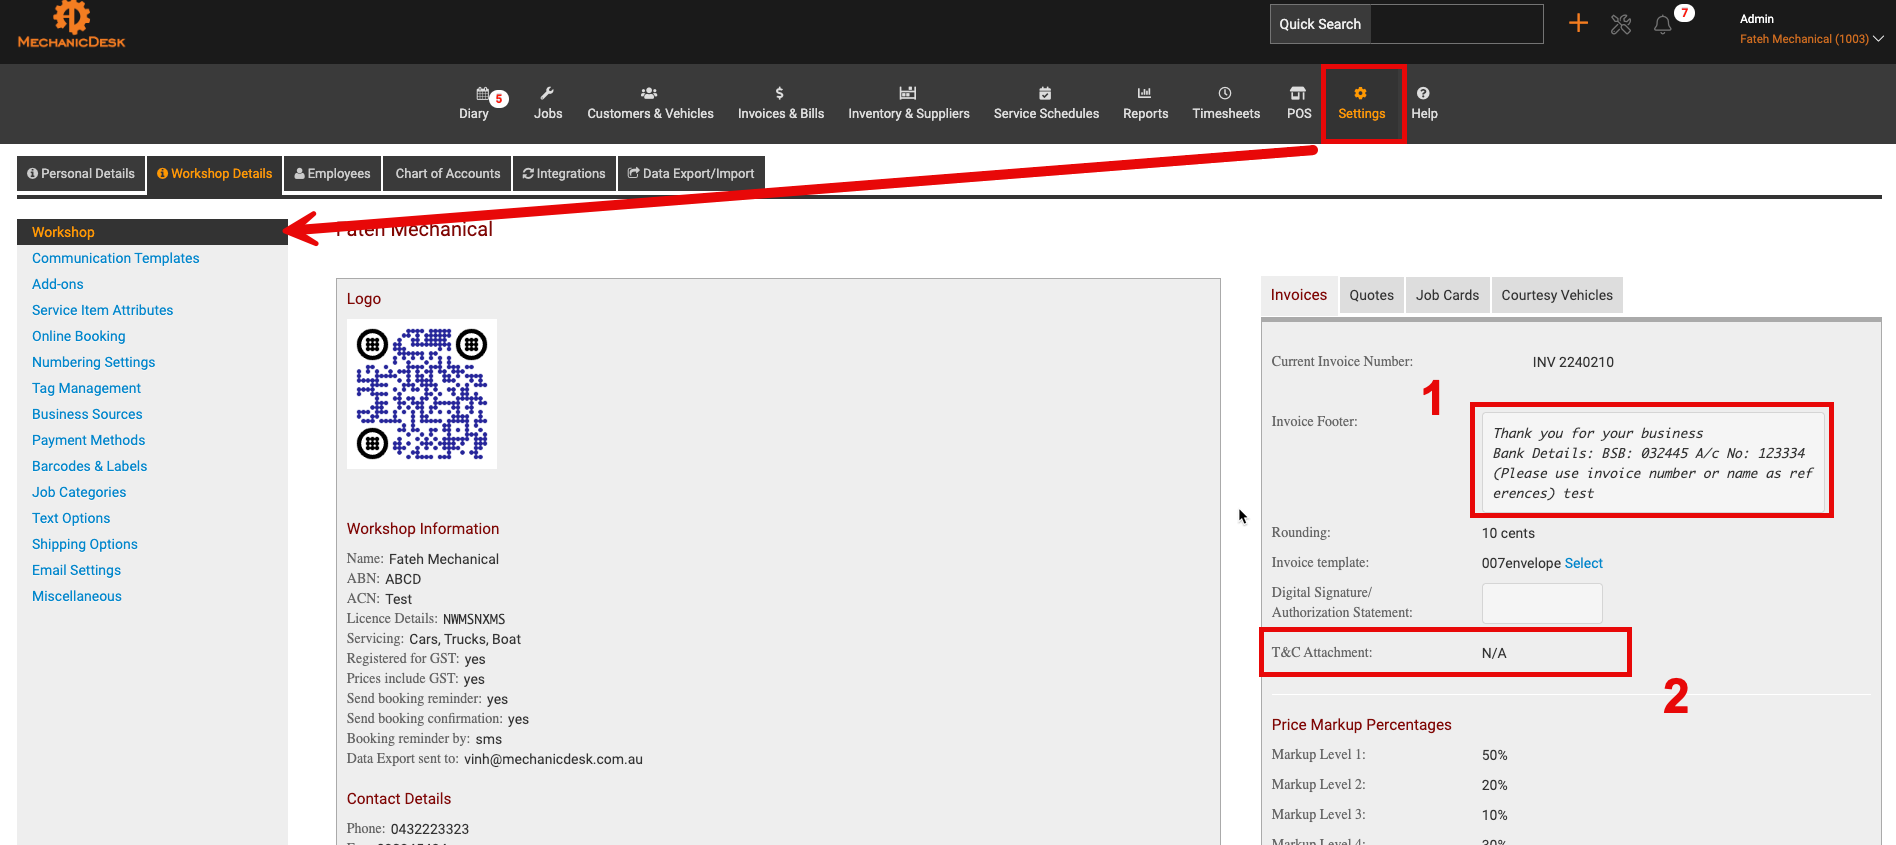1896x845 pixels.
Task: Open Shipping Options
Action: click(x=85, y=544)
